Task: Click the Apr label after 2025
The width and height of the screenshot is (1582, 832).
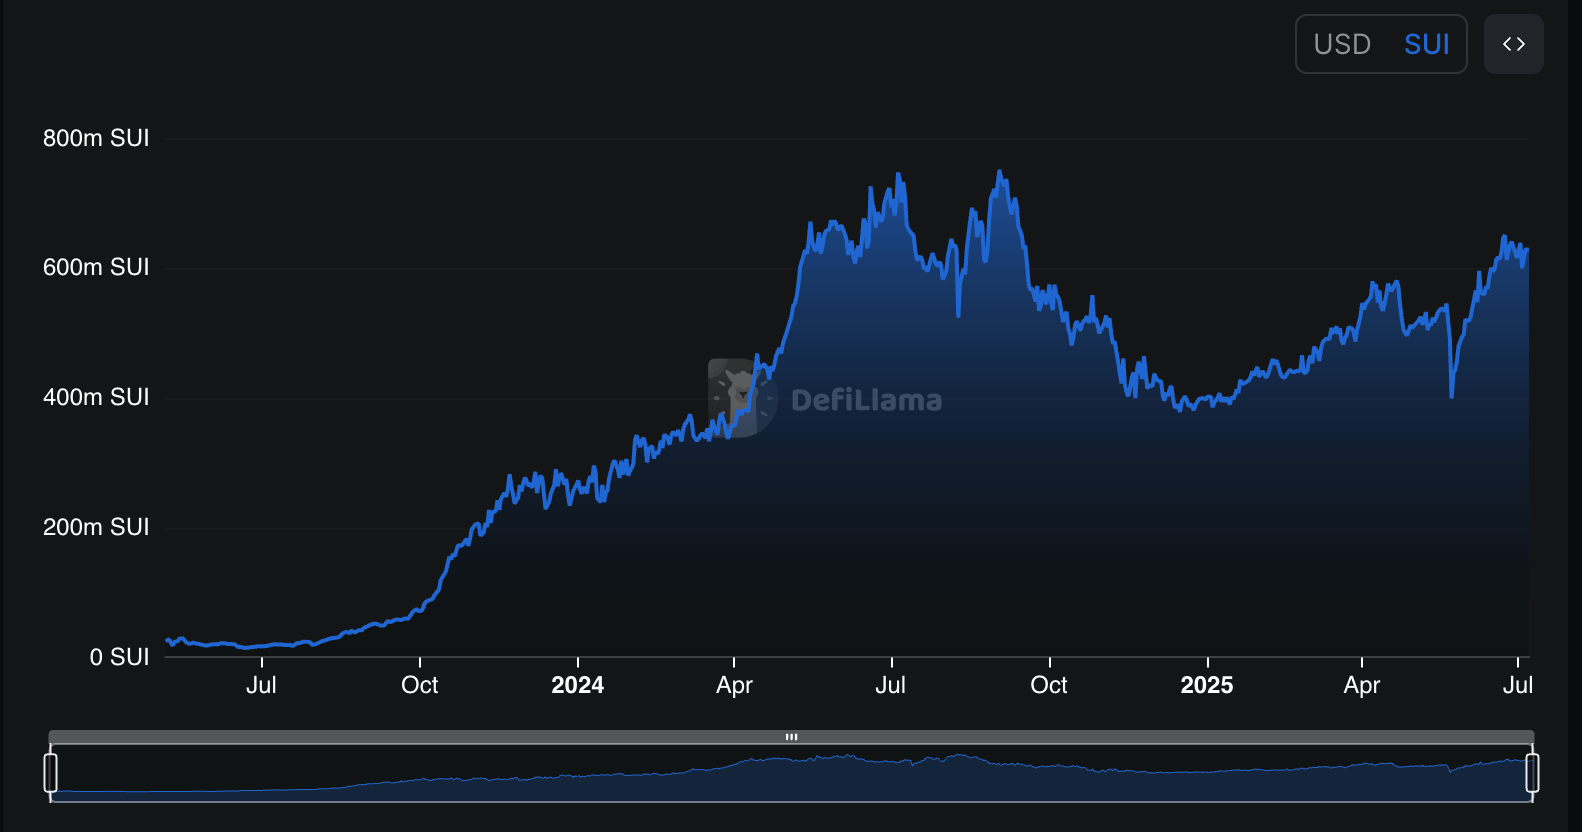Action: pos(1362,685)
